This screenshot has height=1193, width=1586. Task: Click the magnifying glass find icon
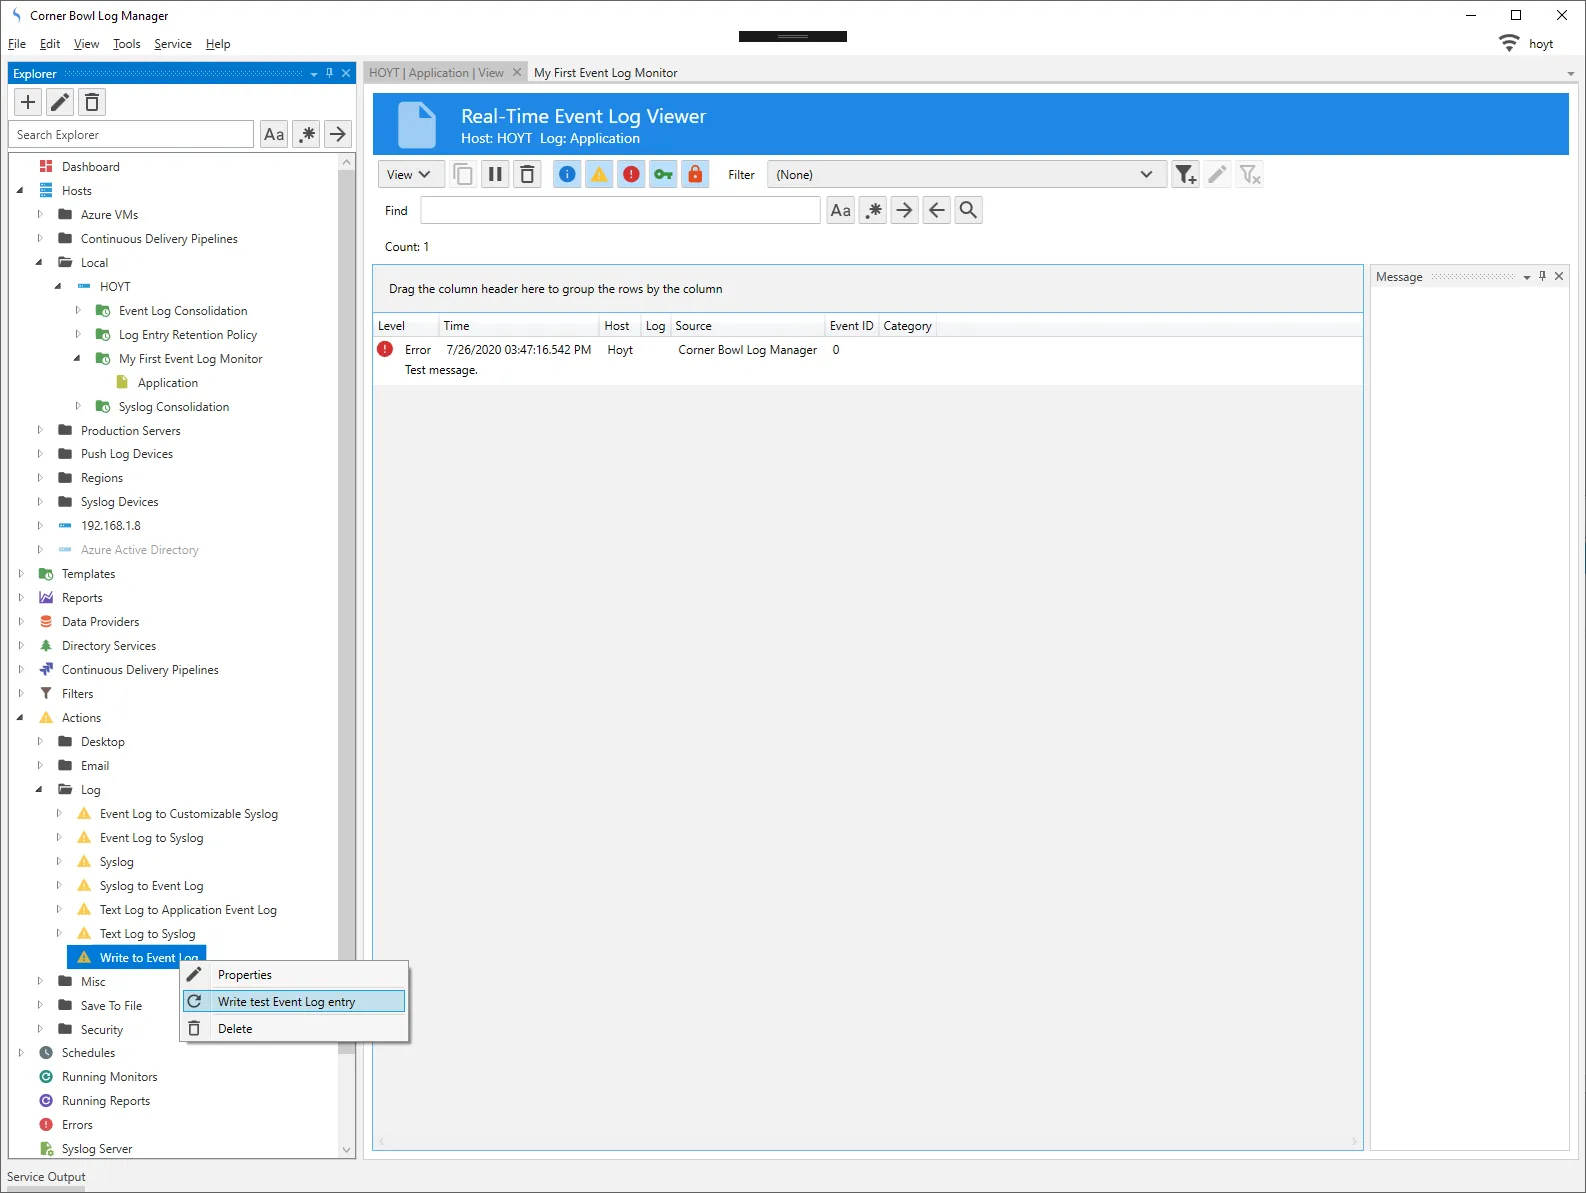click(x=968, y=210)
